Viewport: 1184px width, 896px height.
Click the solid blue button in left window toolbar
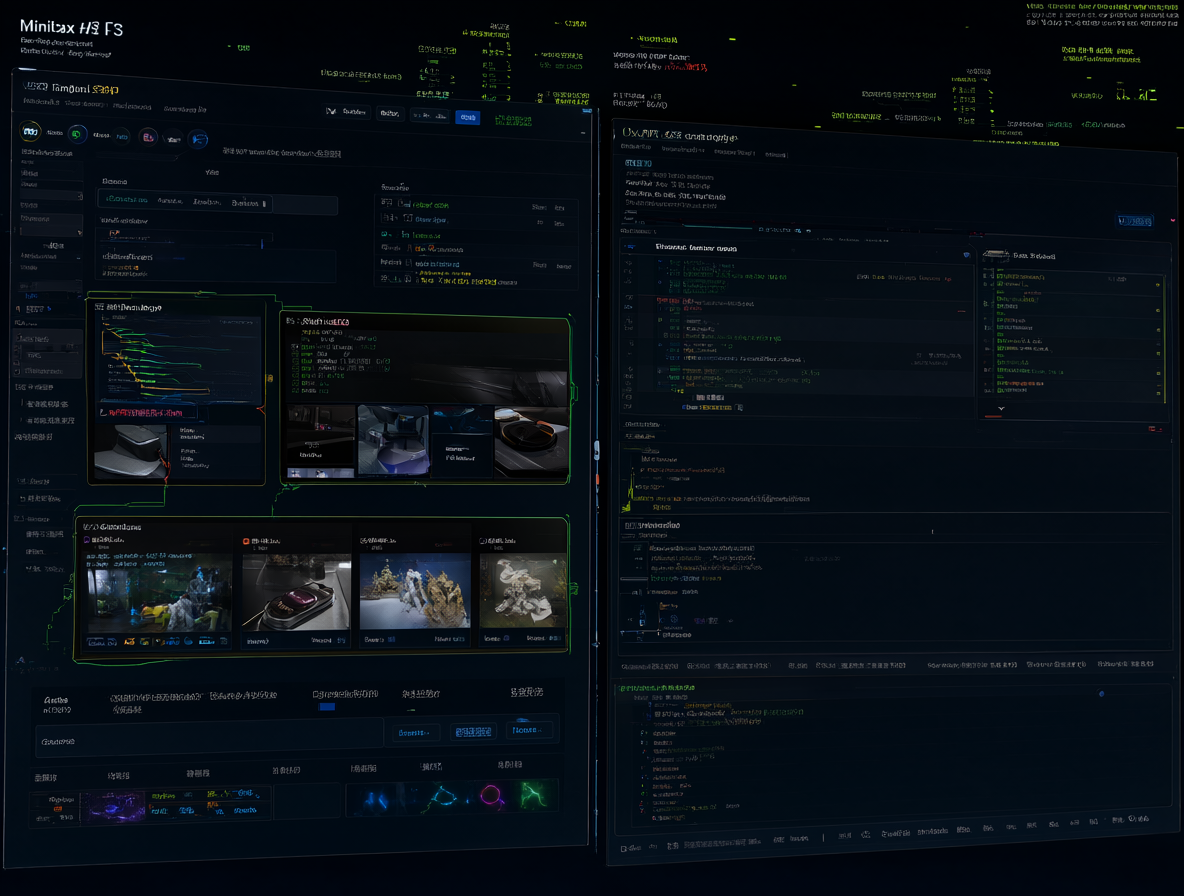pyautogui.click(x=467, y=117)
